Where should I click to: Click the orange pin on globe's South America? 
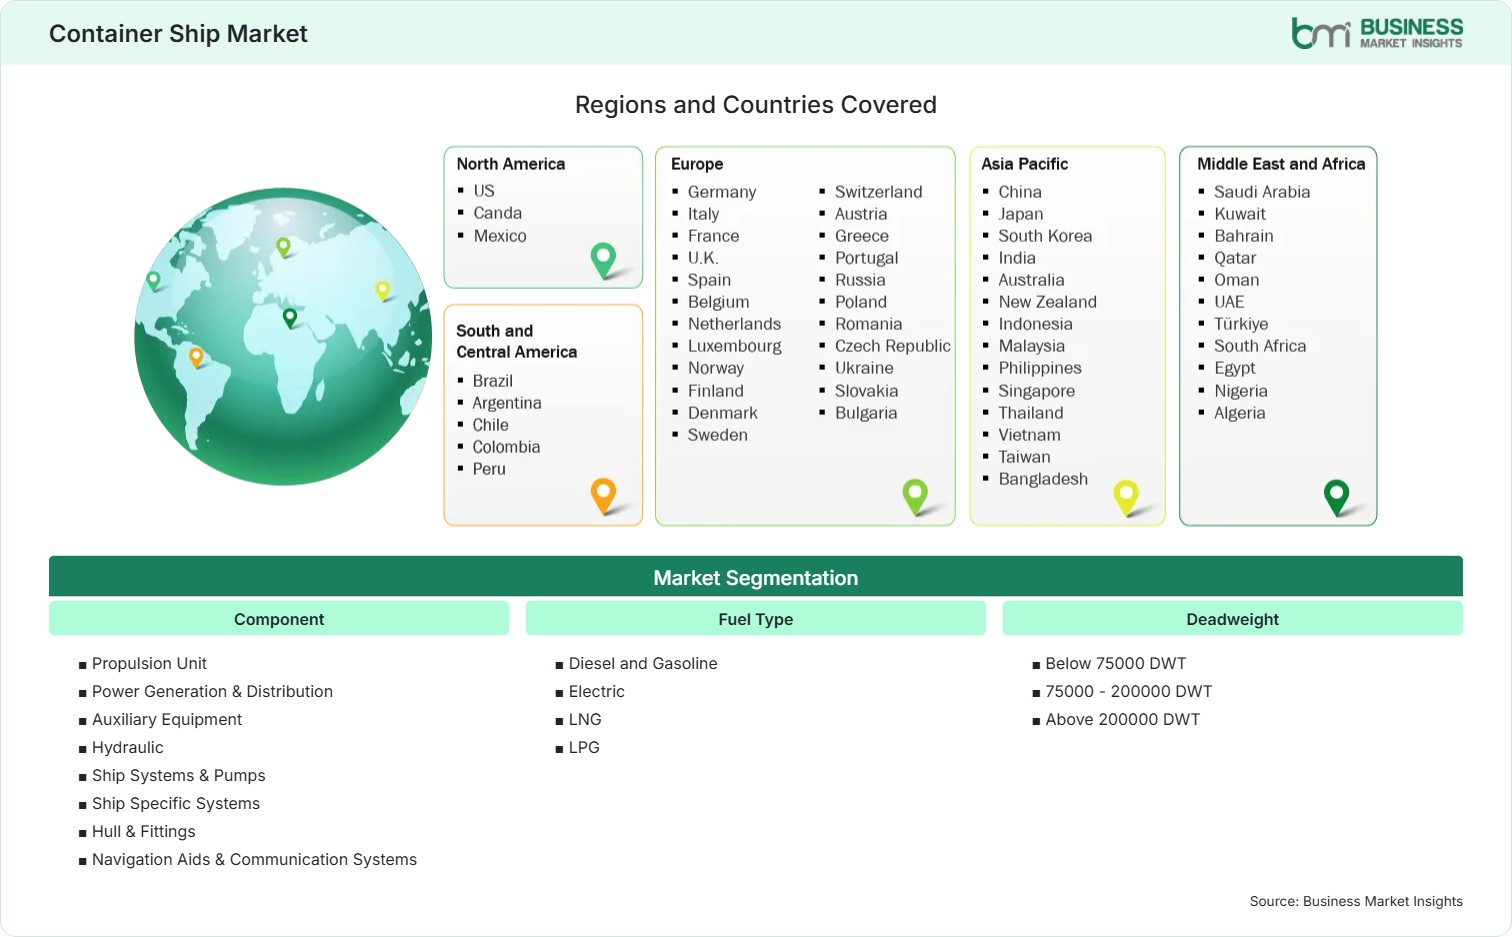coord(196,357)
